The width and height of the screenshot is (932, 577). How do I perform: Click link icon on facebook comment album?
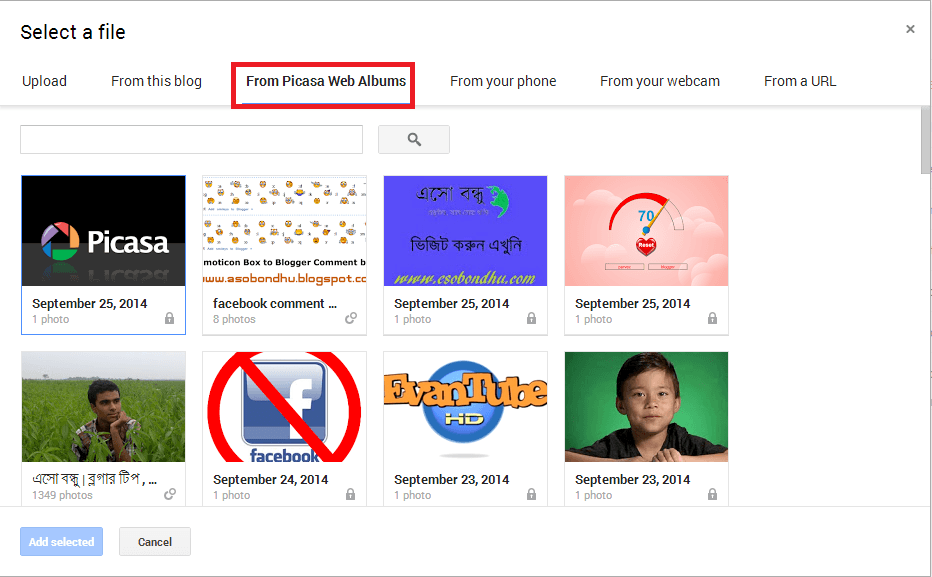(351, 319)
